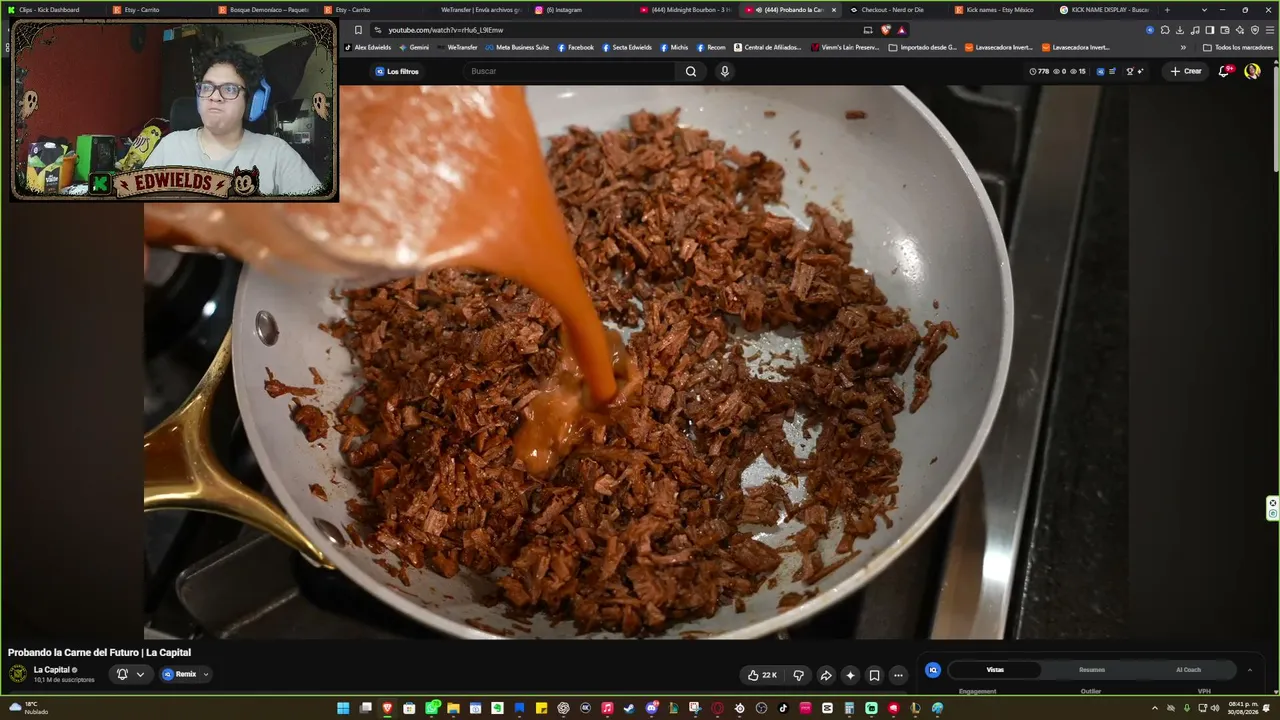Share the video with the arrow icon
1280x720 pixels.
click(826, 675)
